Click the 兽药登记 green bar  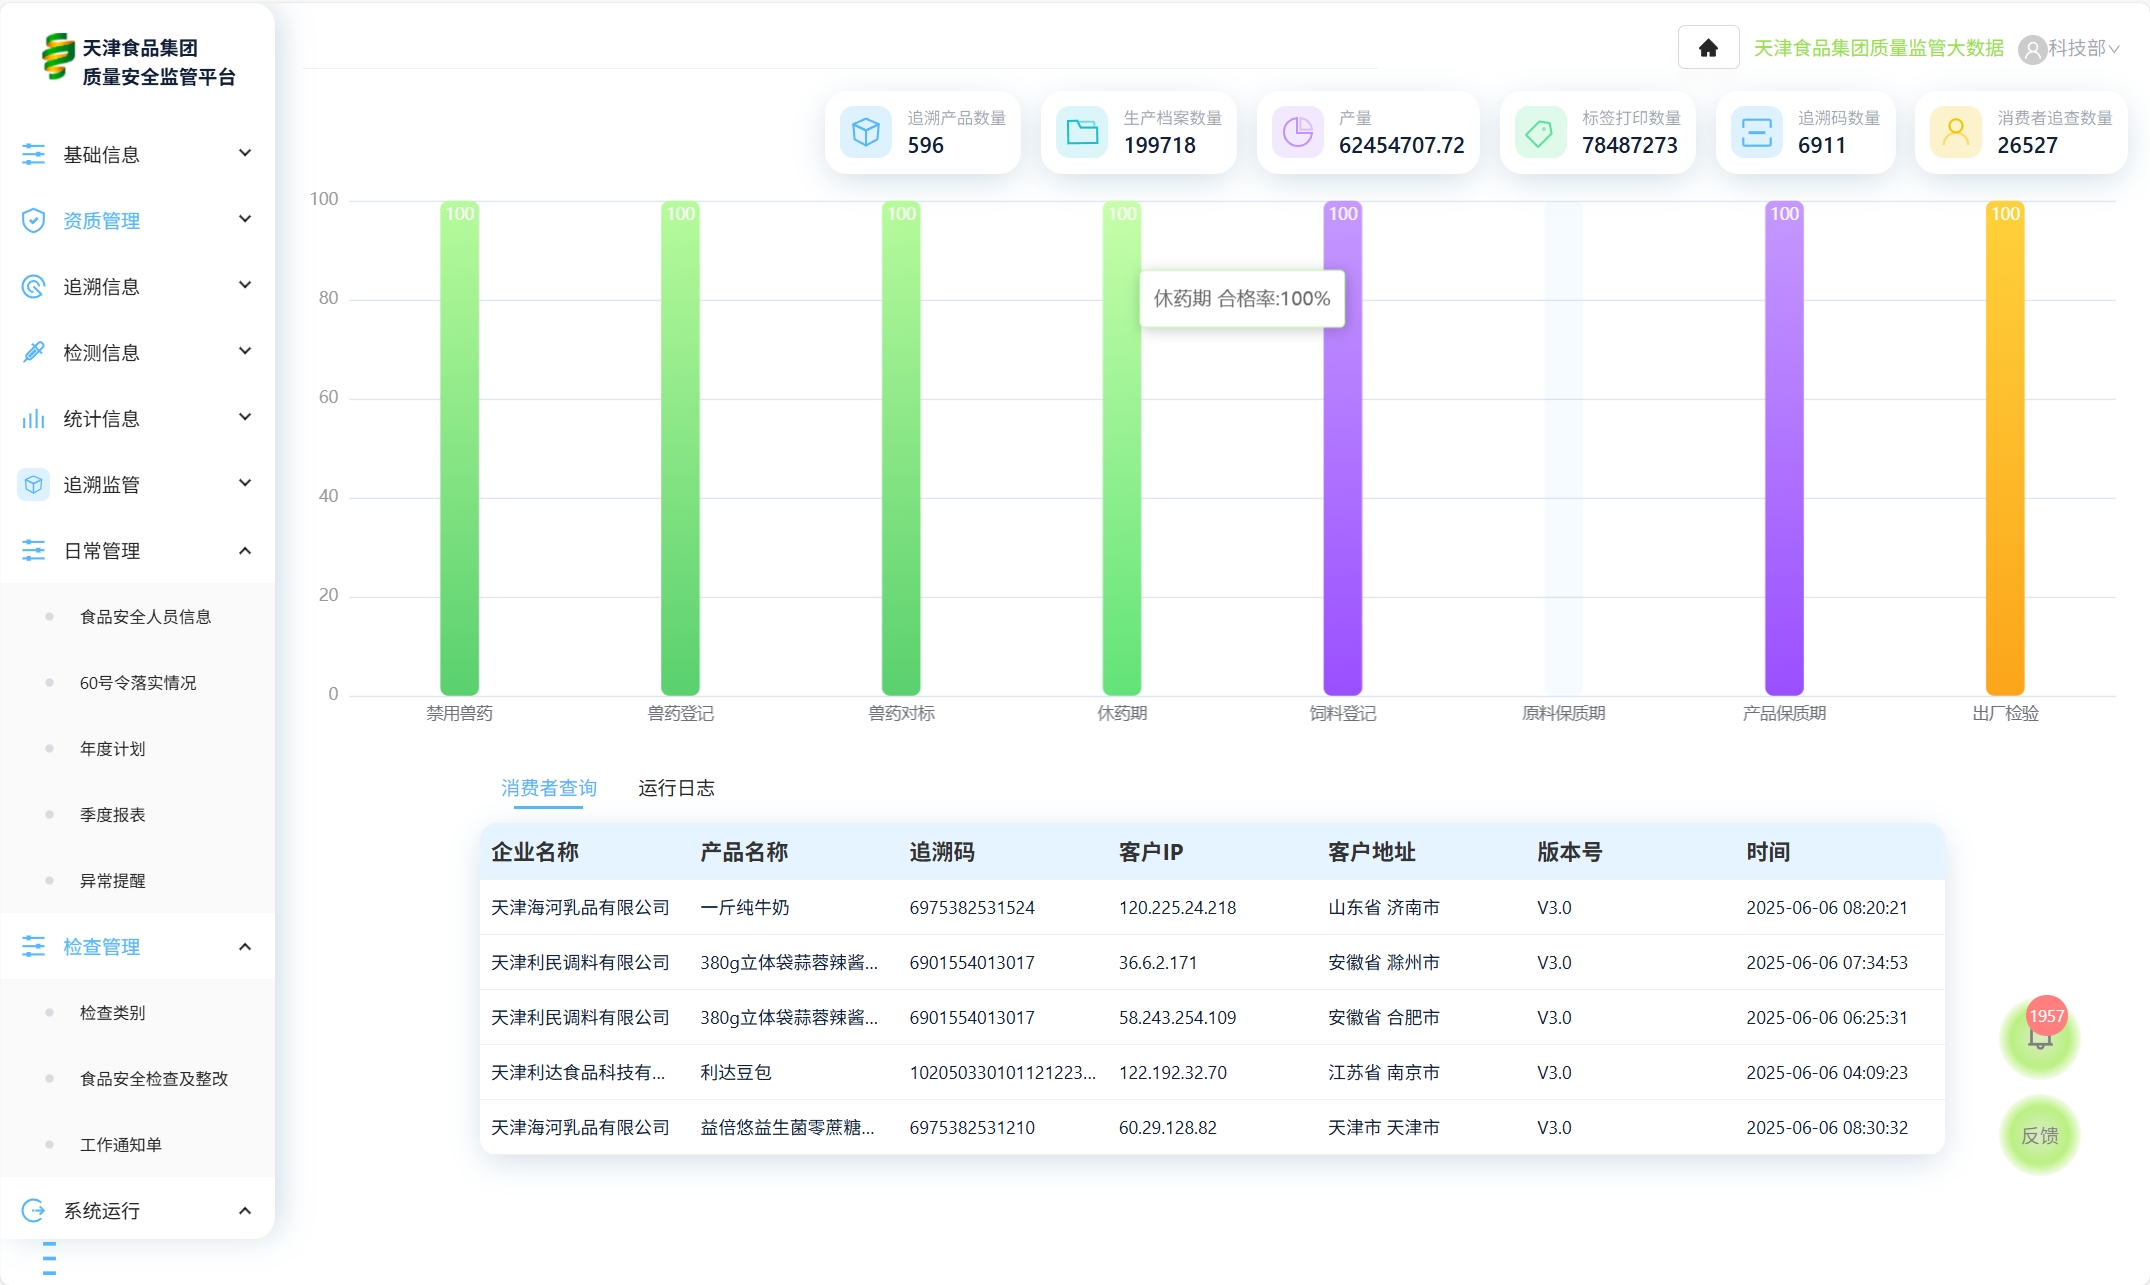coord(680,448)
